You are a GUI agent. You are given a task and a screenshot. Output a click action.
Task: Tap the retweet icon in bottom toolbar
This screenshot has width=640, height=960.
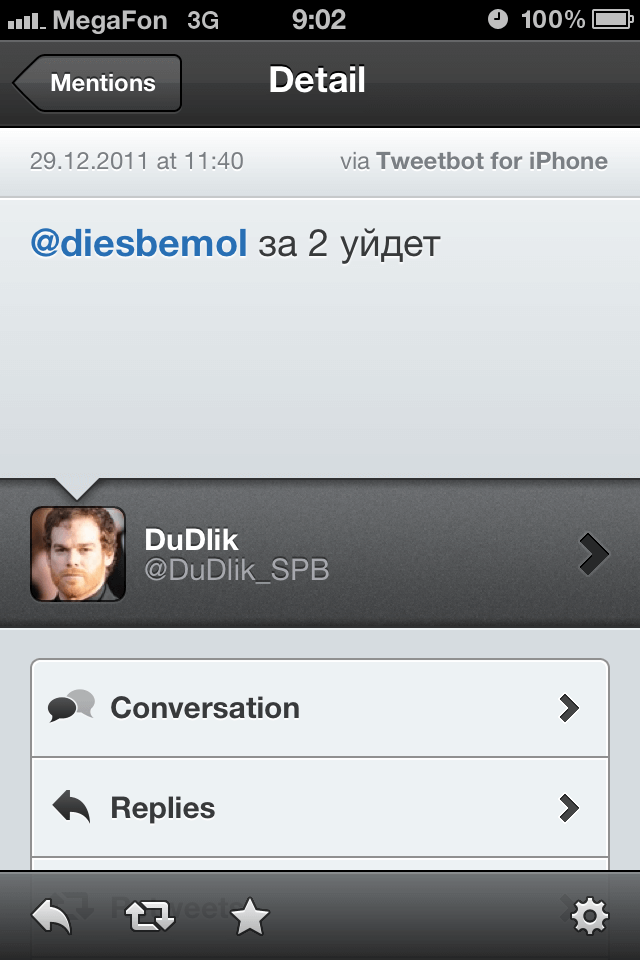pyautogui.click(x=150, y=917)
